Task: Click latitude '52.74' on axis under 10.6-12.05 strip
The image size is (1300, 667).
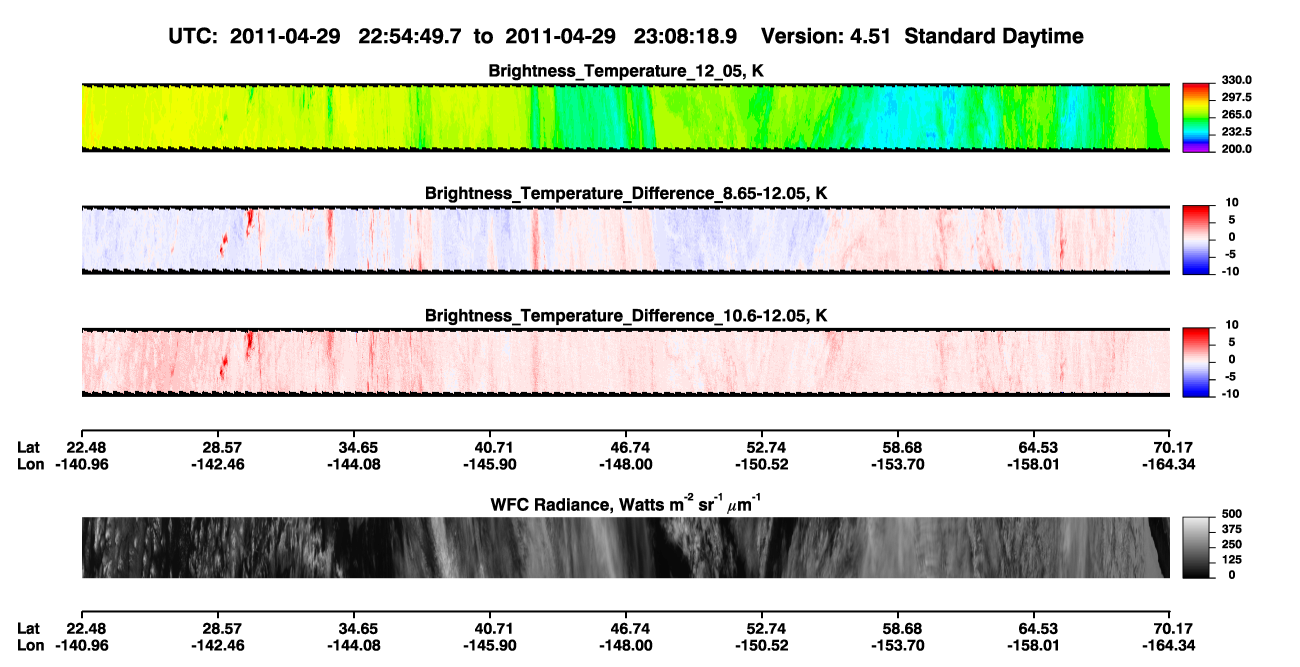Action: [x=763, y=447]
